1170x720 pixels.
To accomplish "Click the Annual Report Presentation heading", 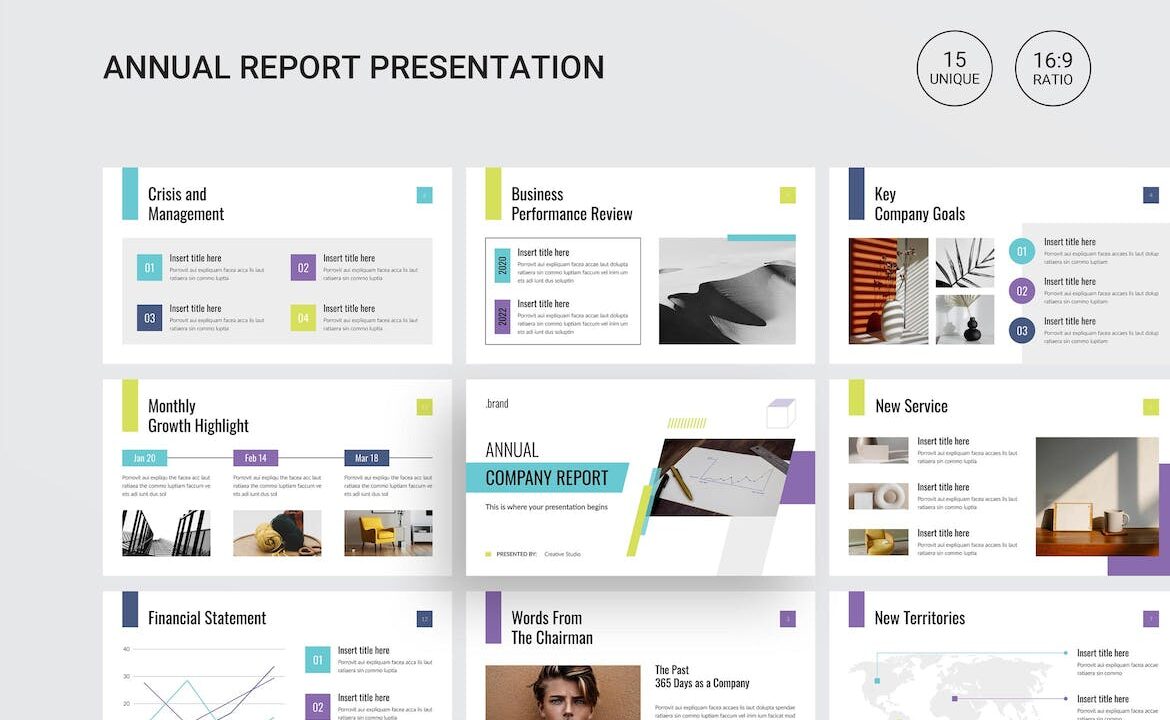I will point(354,68).
